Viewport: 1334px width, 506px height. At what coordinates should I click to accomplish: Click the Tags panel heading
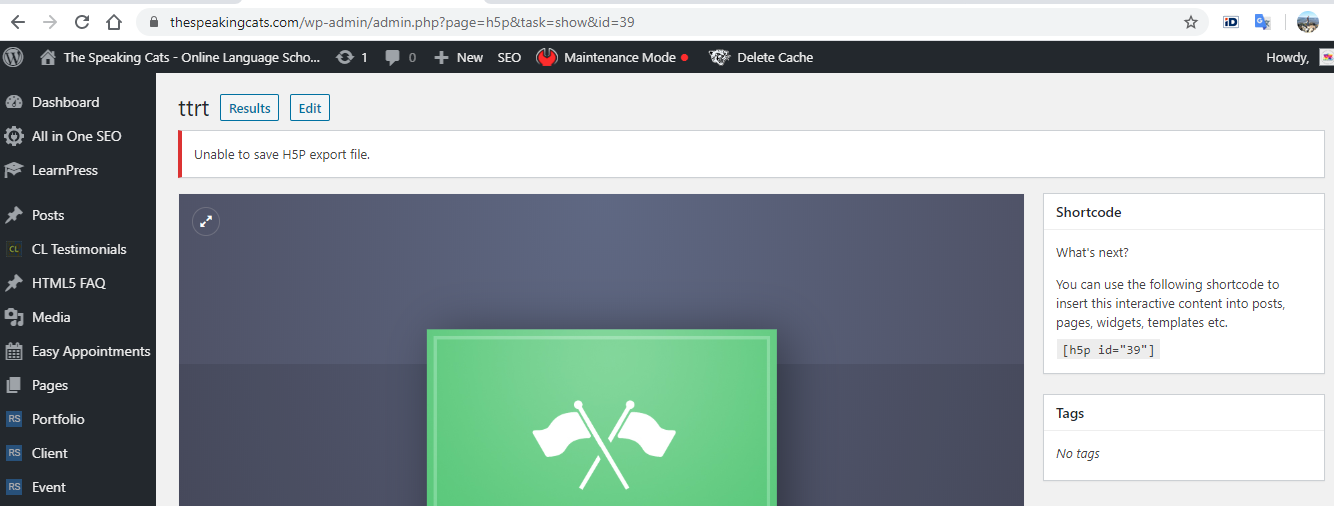tap(1070, 413)
